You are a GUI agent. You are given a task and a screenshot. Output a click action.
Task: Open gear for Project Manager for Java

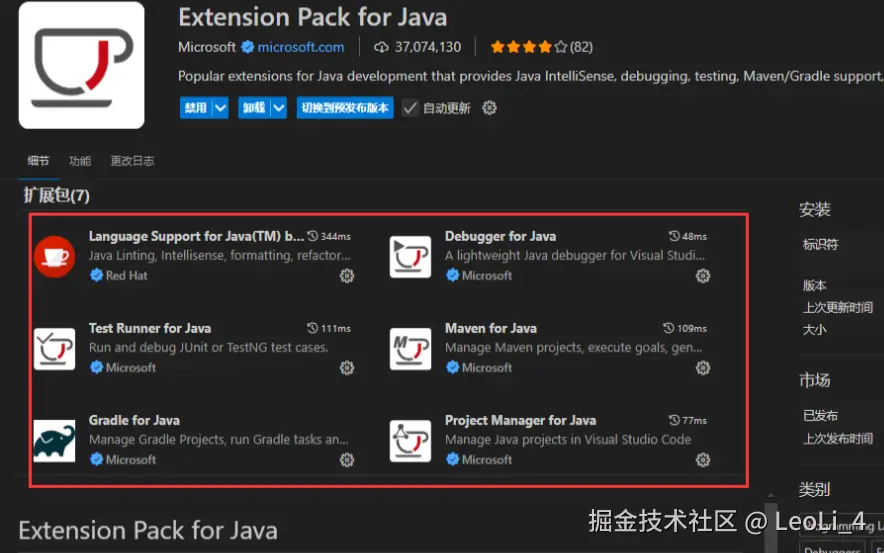(702, 460)
